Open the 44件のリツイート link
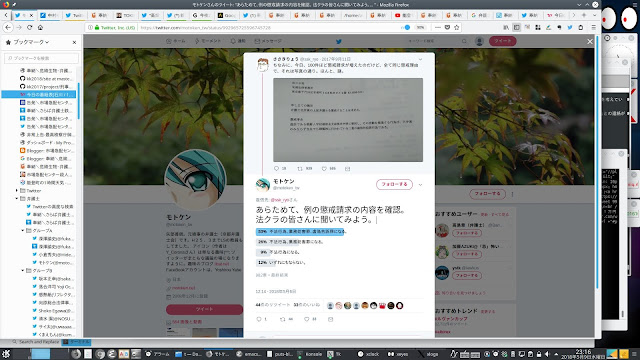640x360 pixels. click(273, 305)
